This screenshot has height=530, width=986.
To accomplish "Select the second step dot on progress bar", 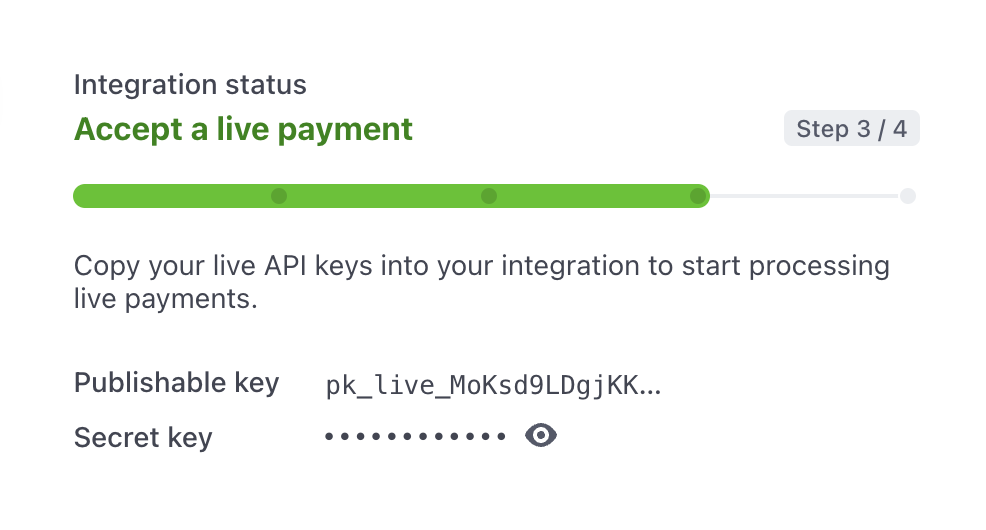I will point(488,196).
